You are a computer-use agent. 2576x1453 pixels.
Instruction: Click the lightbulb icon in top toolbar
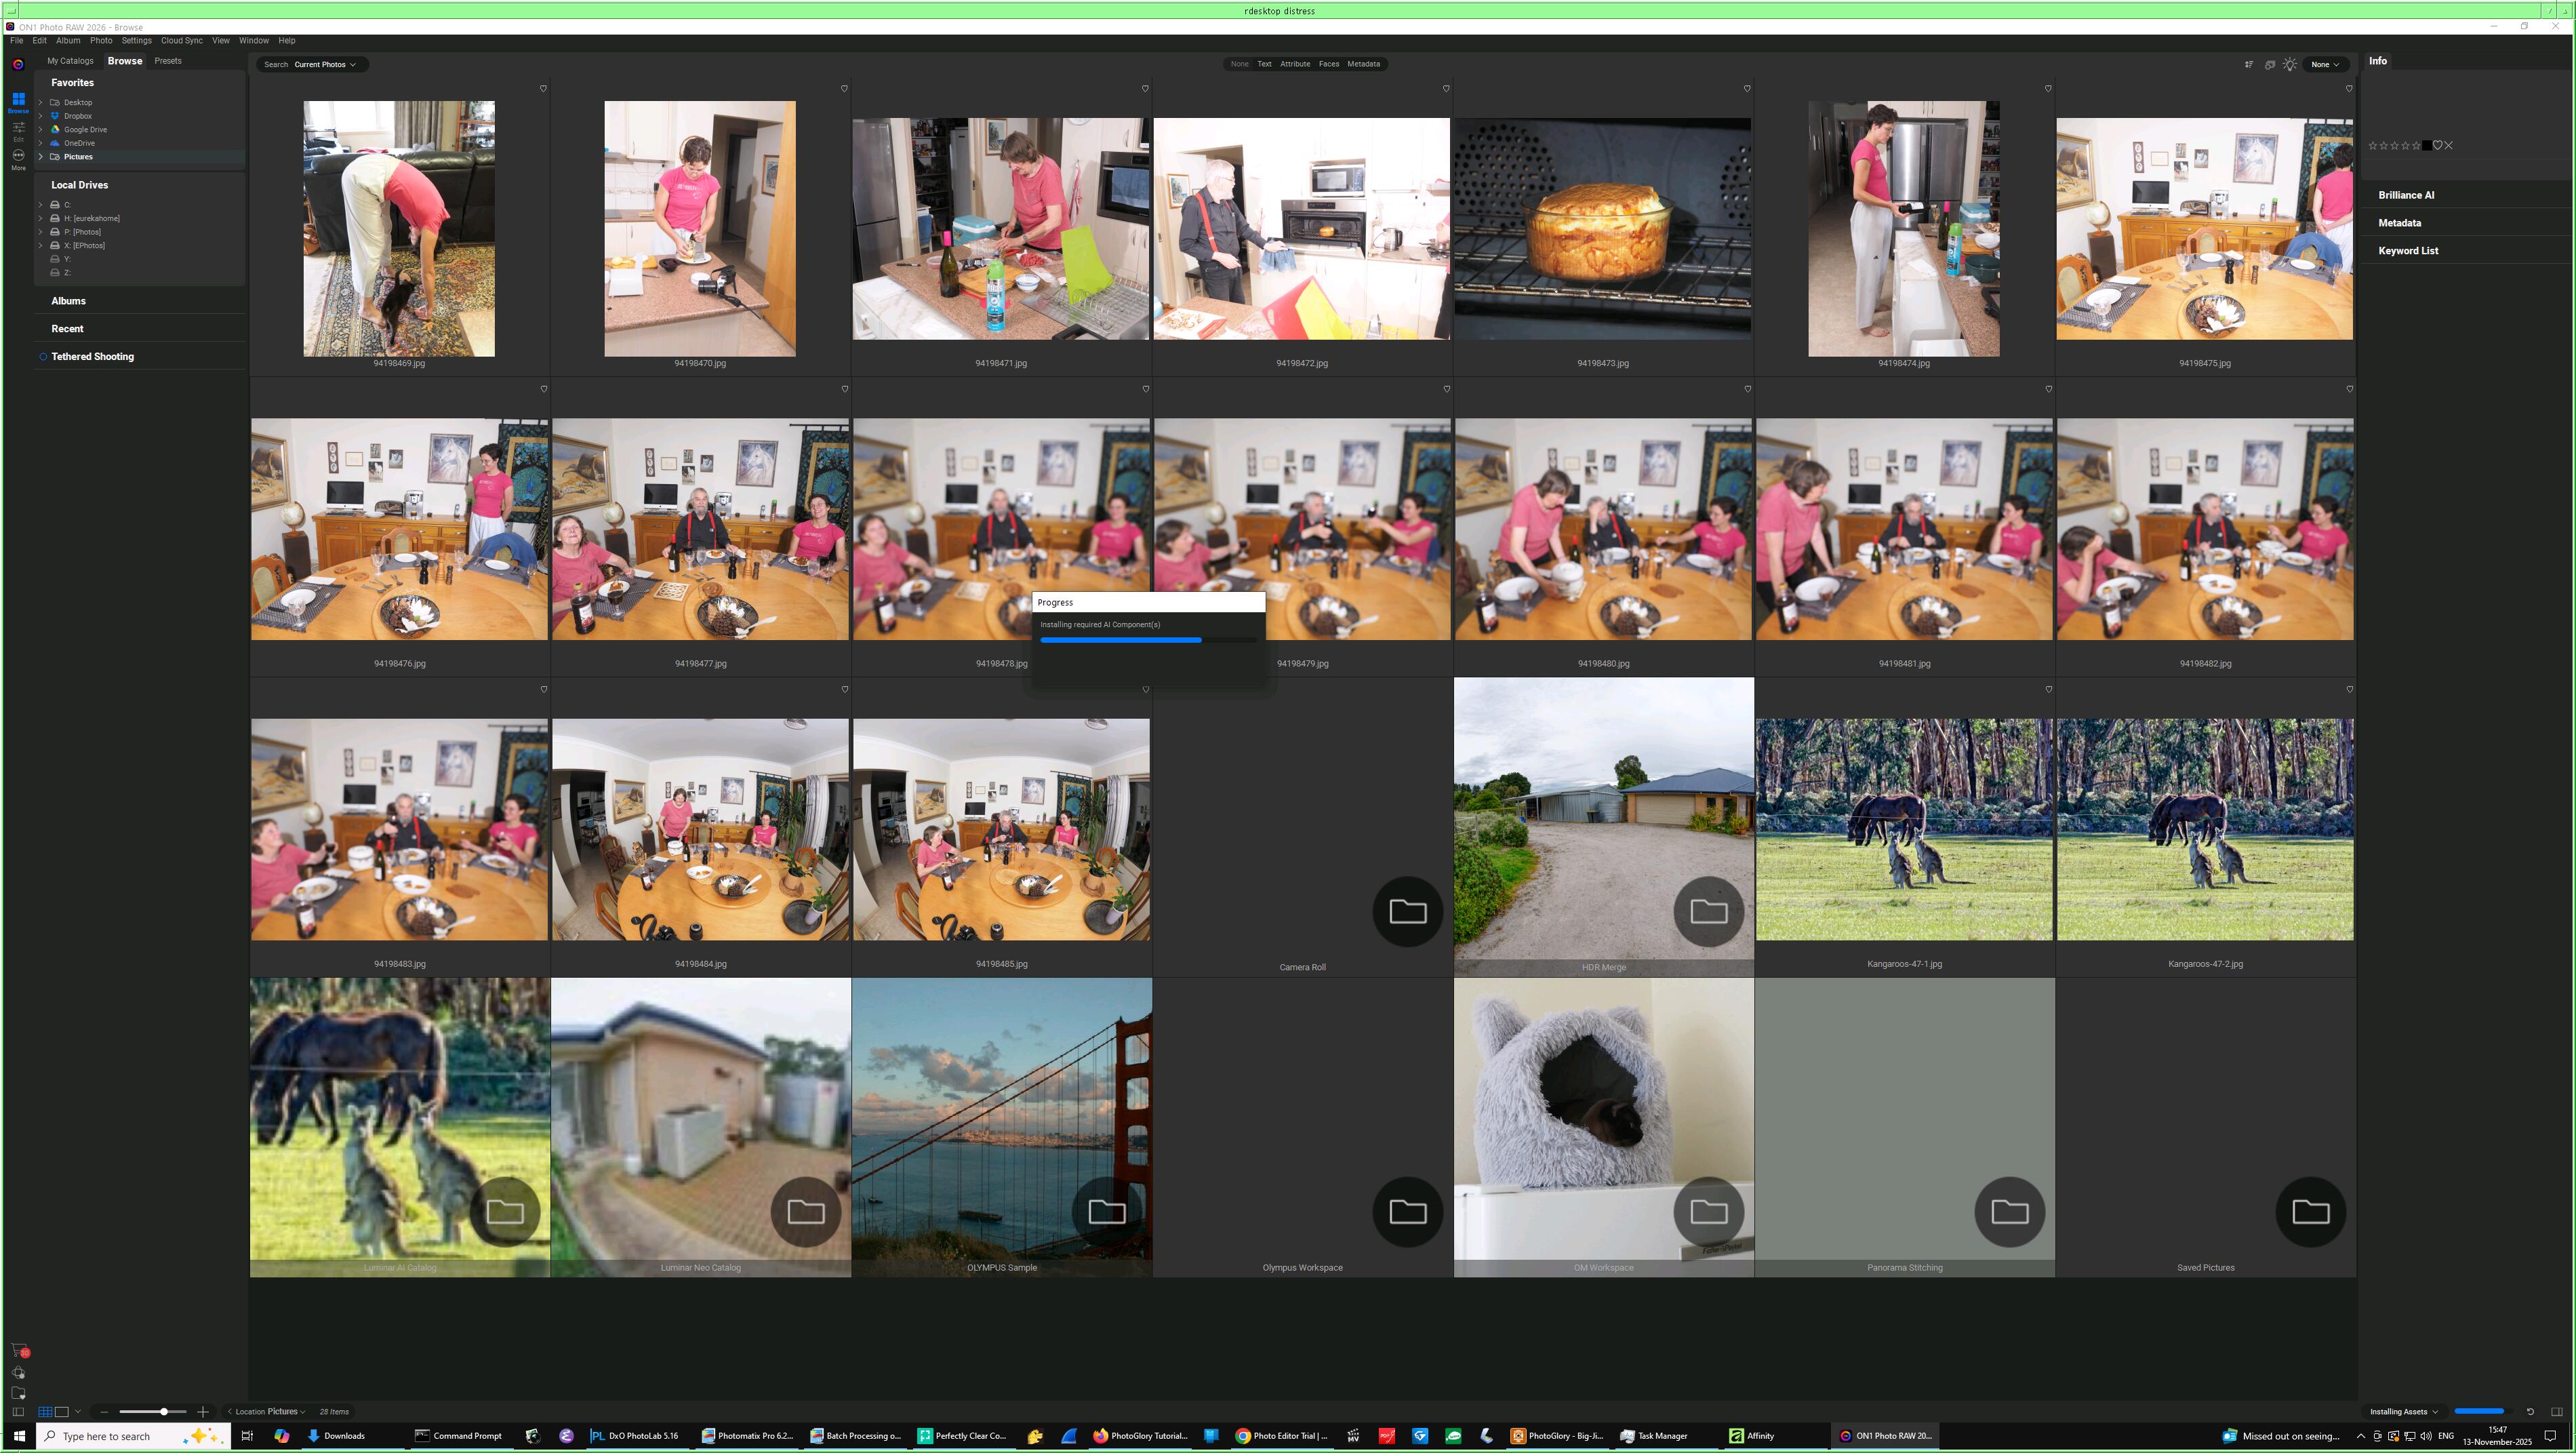point(2290,64)
